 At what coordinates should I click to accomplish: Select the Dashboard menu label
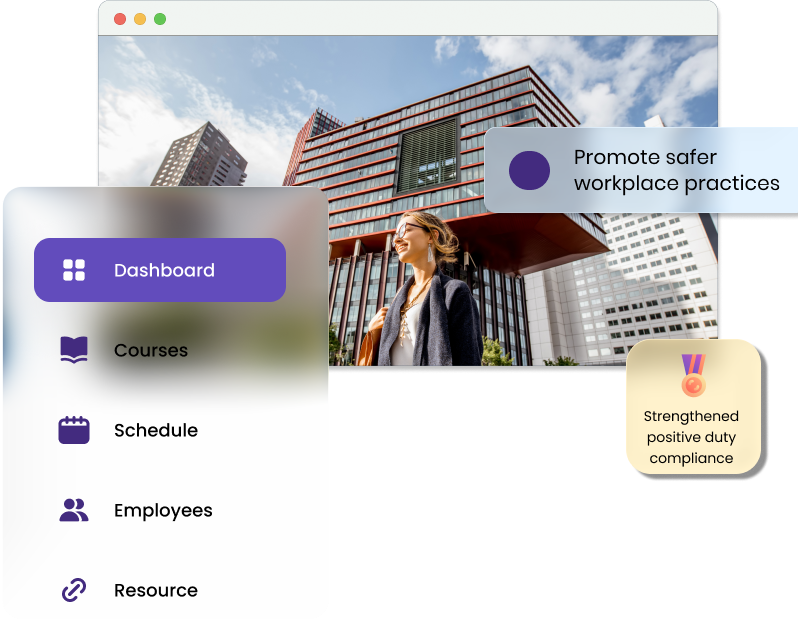pos(164,270)
